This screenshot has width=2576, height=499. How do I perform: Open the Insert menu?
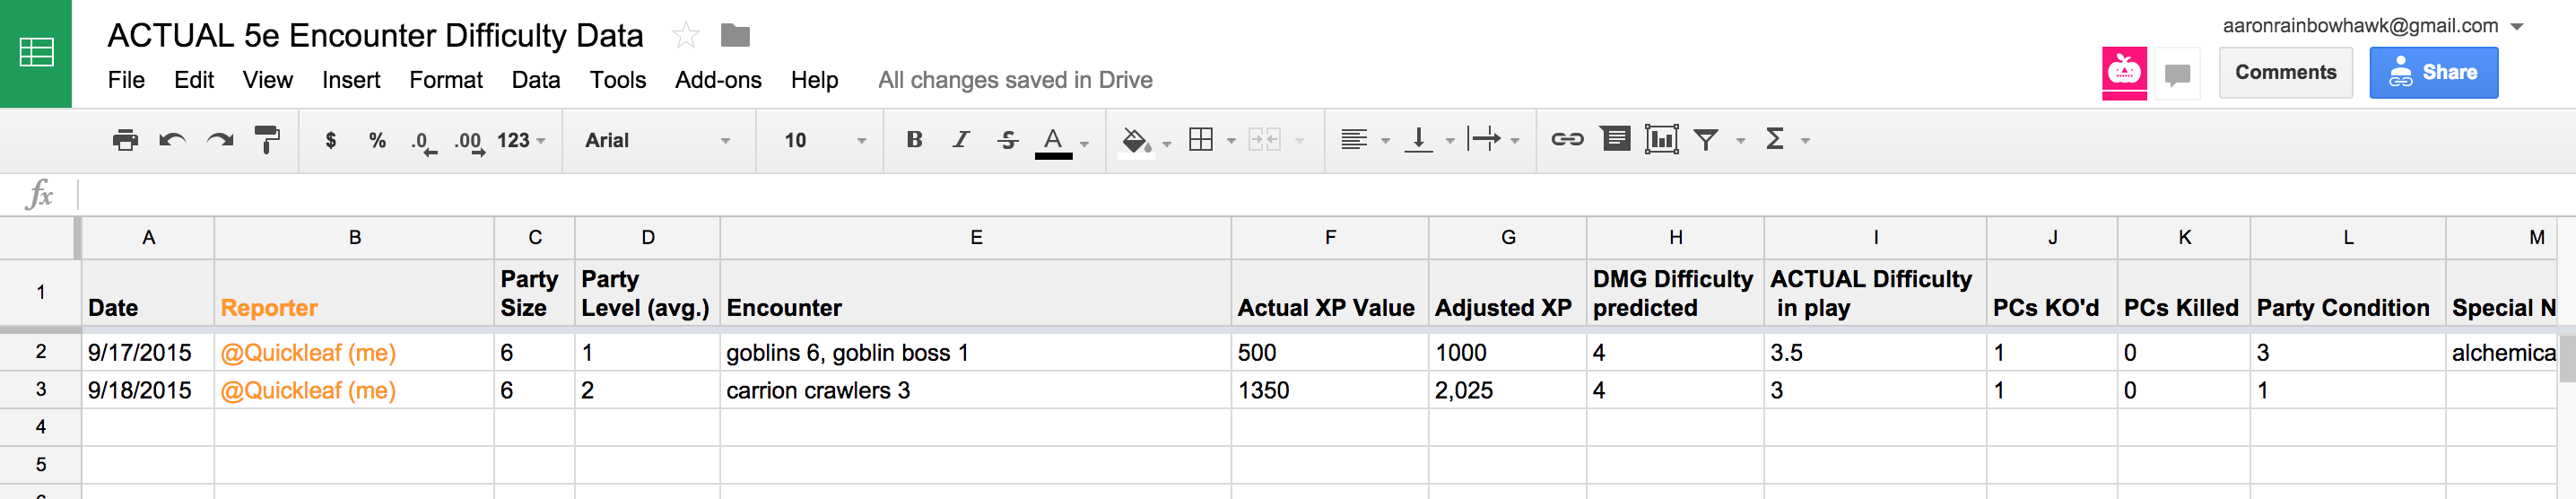point(351,80)
